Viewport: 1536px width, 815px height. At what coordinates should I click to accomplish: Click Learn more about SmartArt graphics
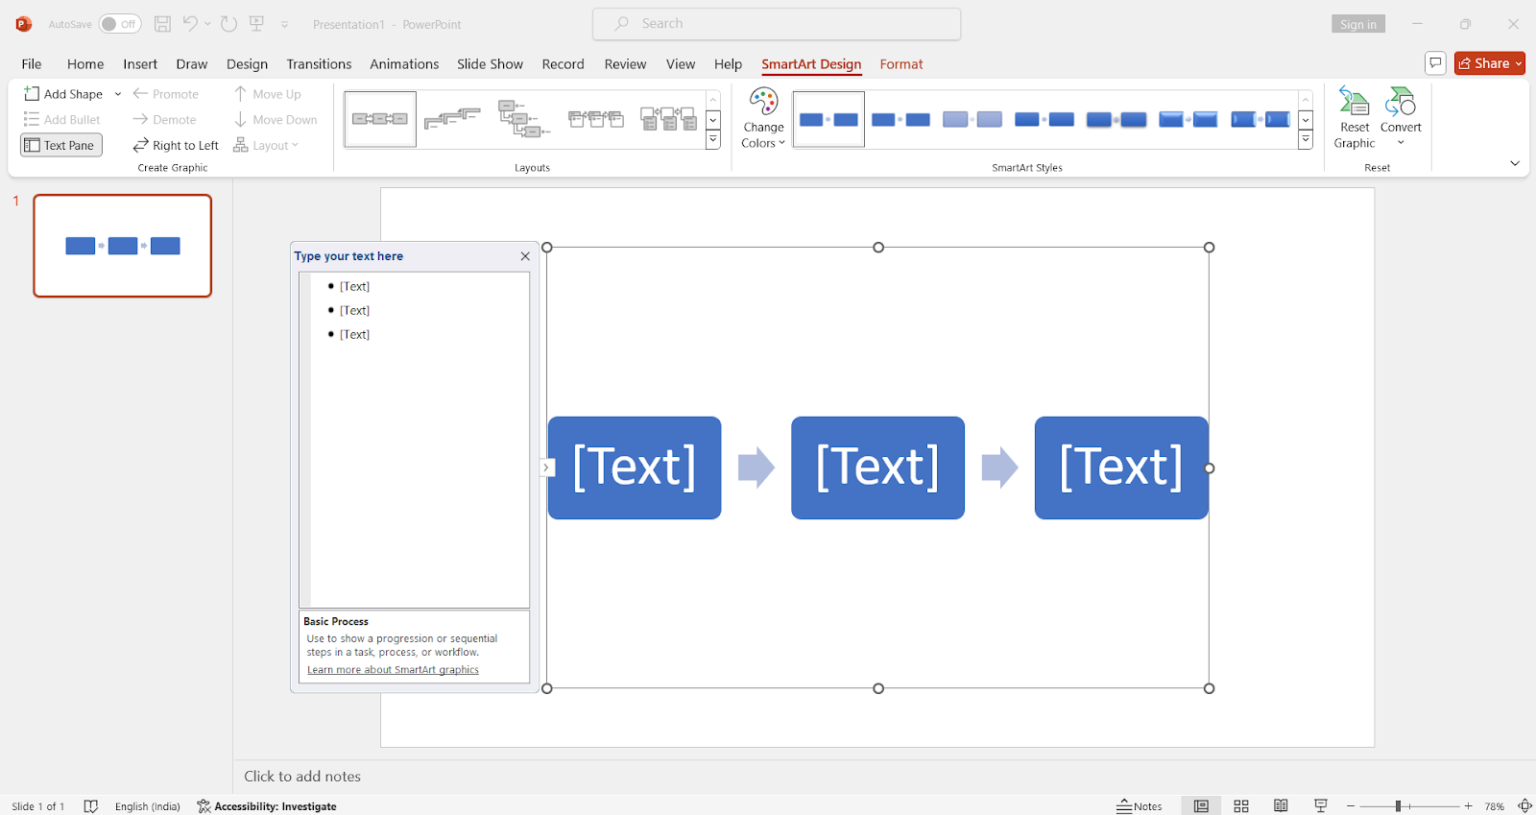click(392, 669)
